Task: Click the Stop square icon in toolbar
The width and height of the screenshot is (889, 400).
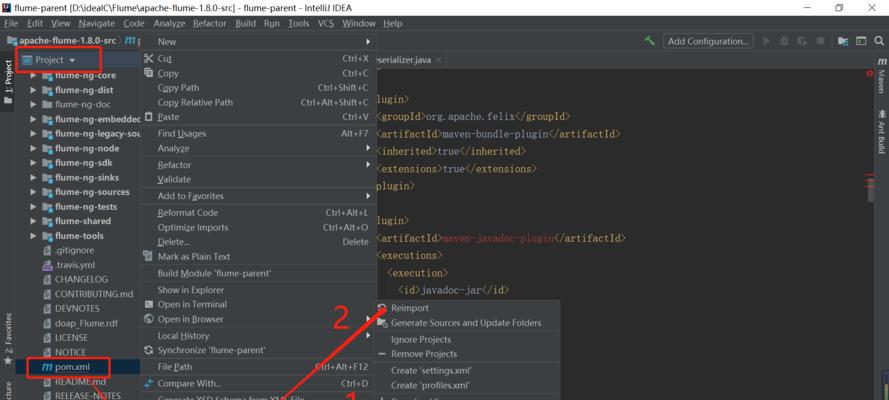Action: click(x=820, y=41)
